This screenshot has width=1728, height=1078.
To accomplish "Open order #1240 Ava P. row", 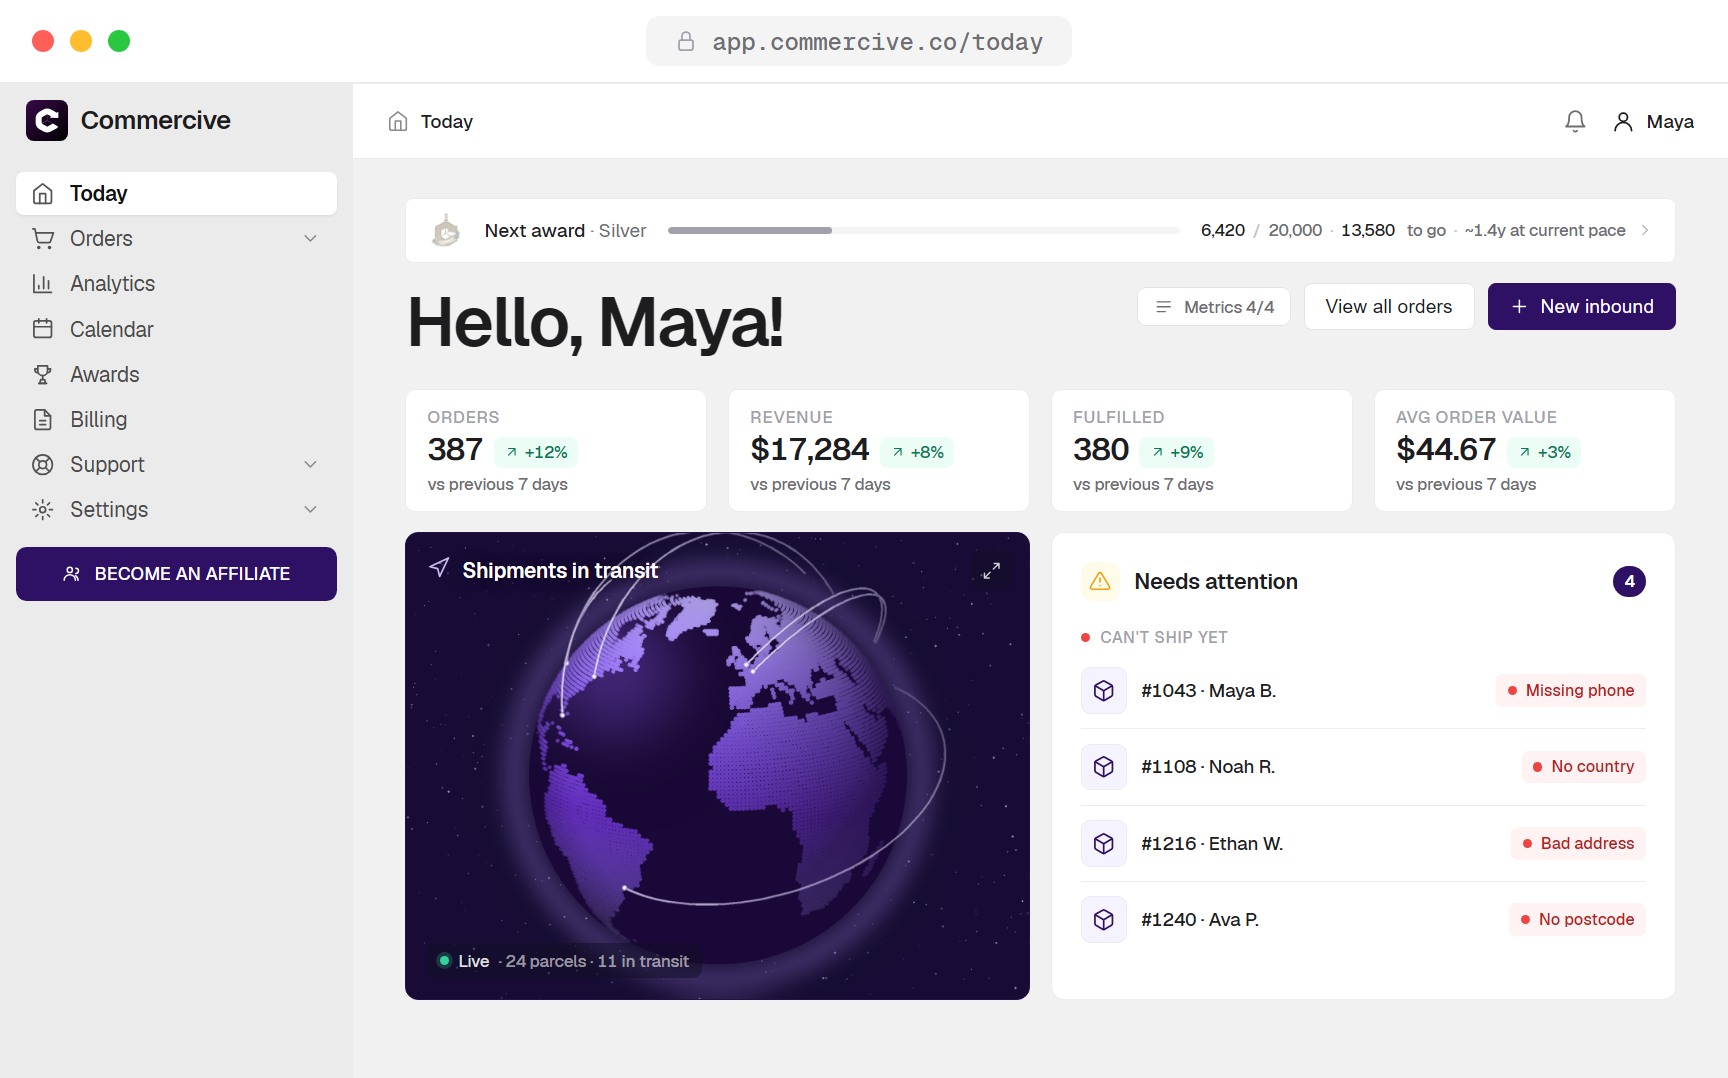I will (x=1363, y=919).
